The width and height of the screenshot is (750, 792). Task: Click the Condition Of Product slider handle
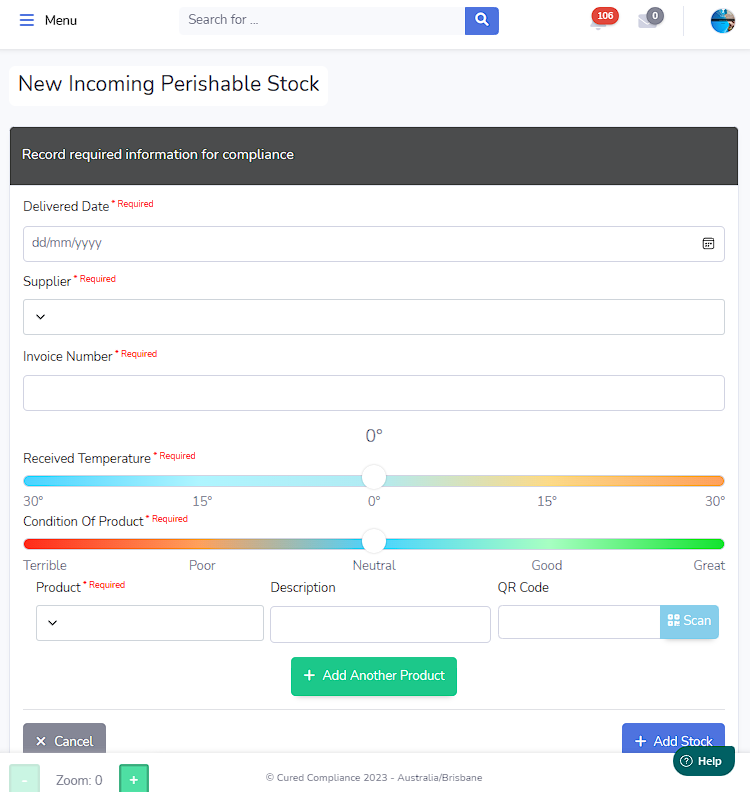[x=374, y=542]
